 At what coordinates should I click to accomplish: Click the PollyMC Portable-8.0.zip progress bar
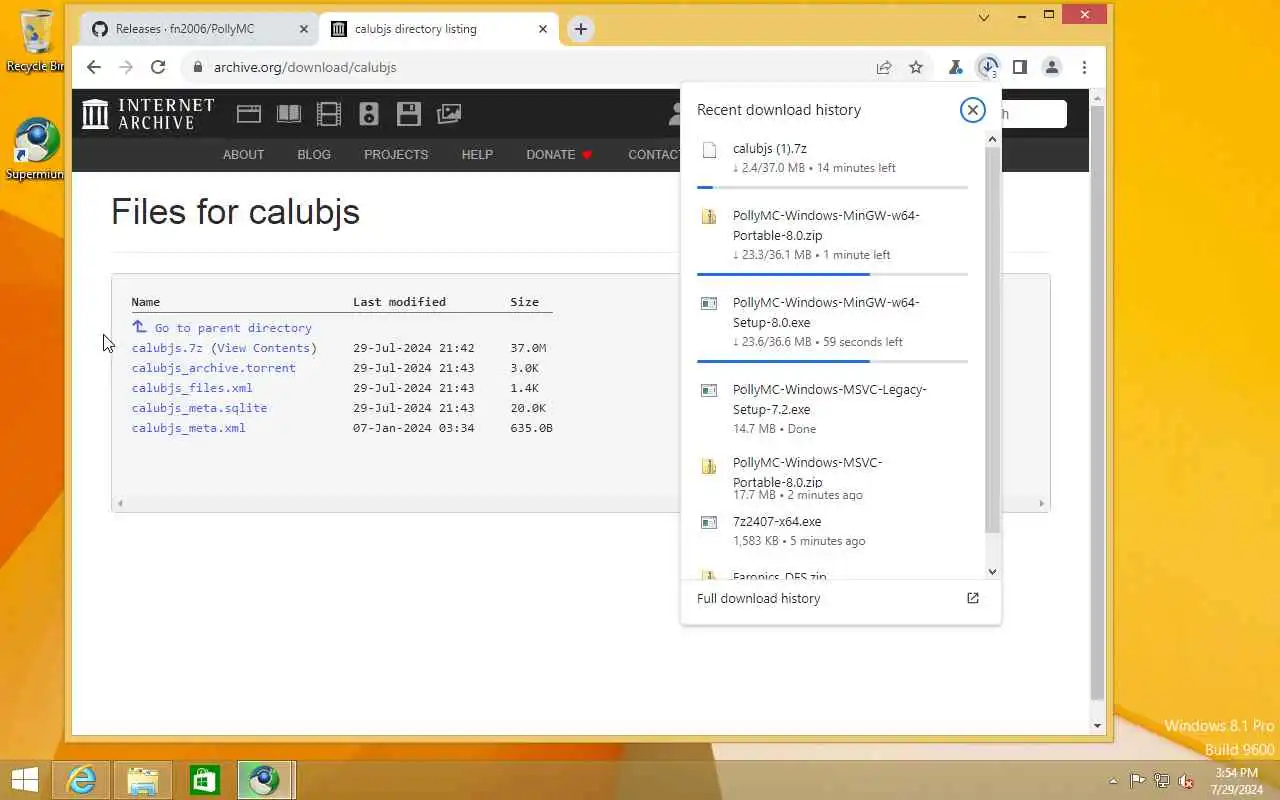[x=832, y=274]
